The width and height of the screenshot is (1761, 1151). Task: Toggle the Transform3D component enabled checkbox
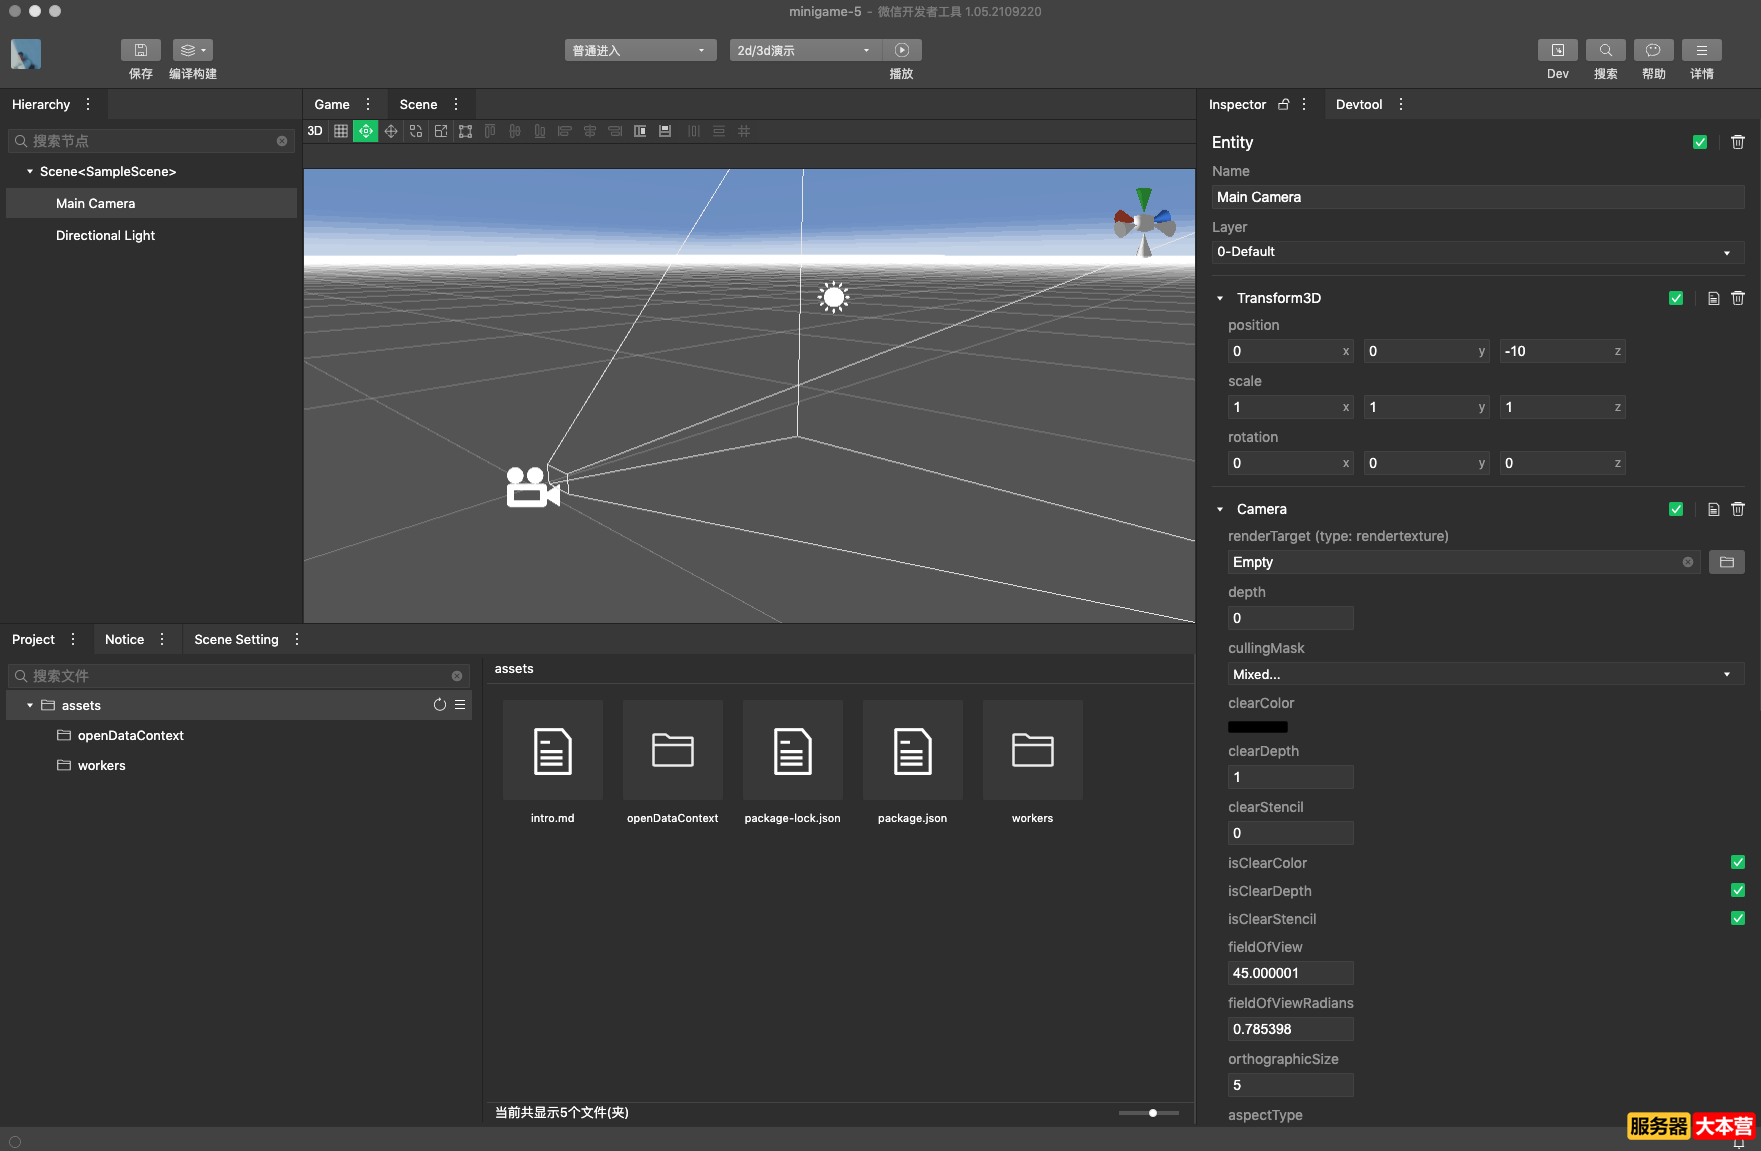coord(1676,298)
